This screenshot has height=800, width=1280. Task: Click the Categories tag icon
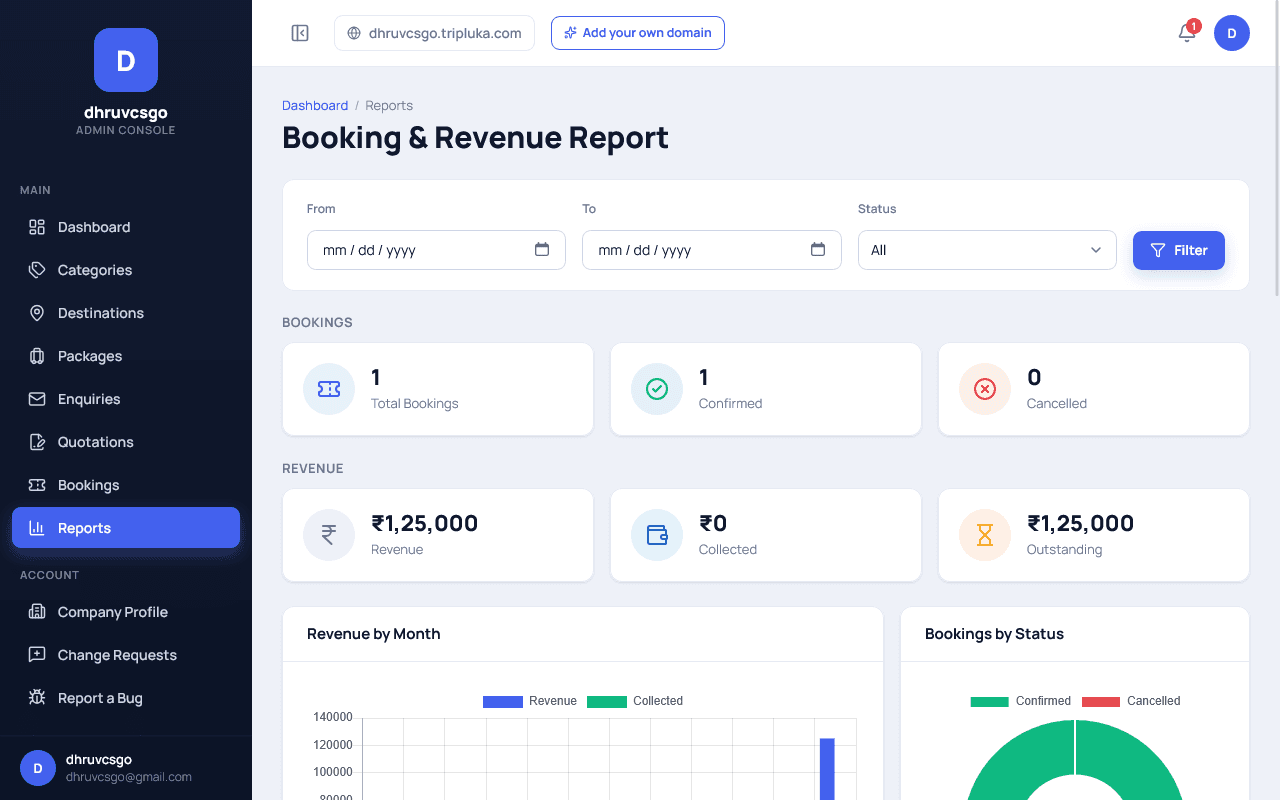pos(37,270)
